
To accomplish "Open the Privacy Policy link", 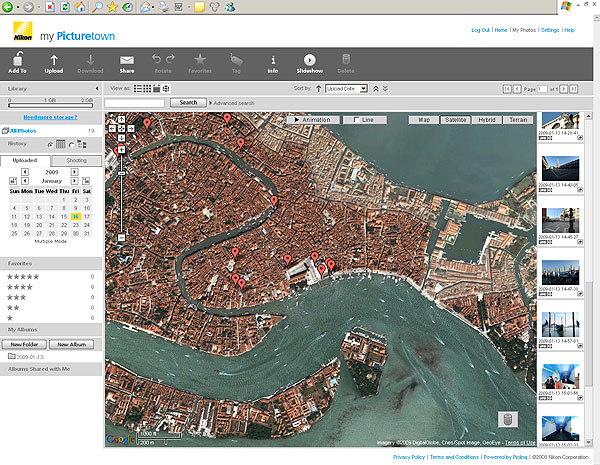I will [x=409, y=457].
